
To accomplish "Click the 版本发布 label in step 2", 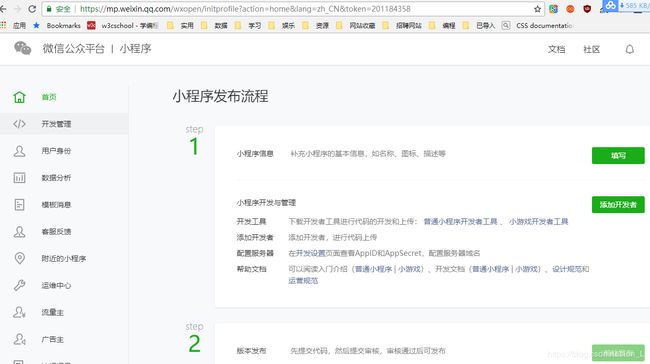I will point(251,351).
